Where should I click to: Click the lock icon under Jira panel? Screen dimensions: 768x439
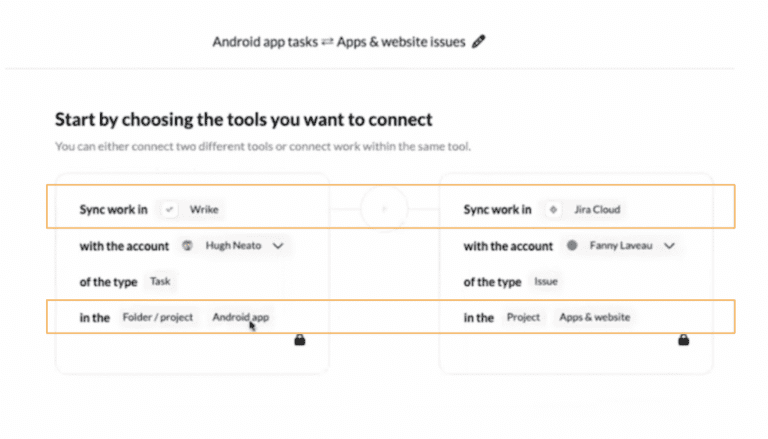(x=684, y=340)
